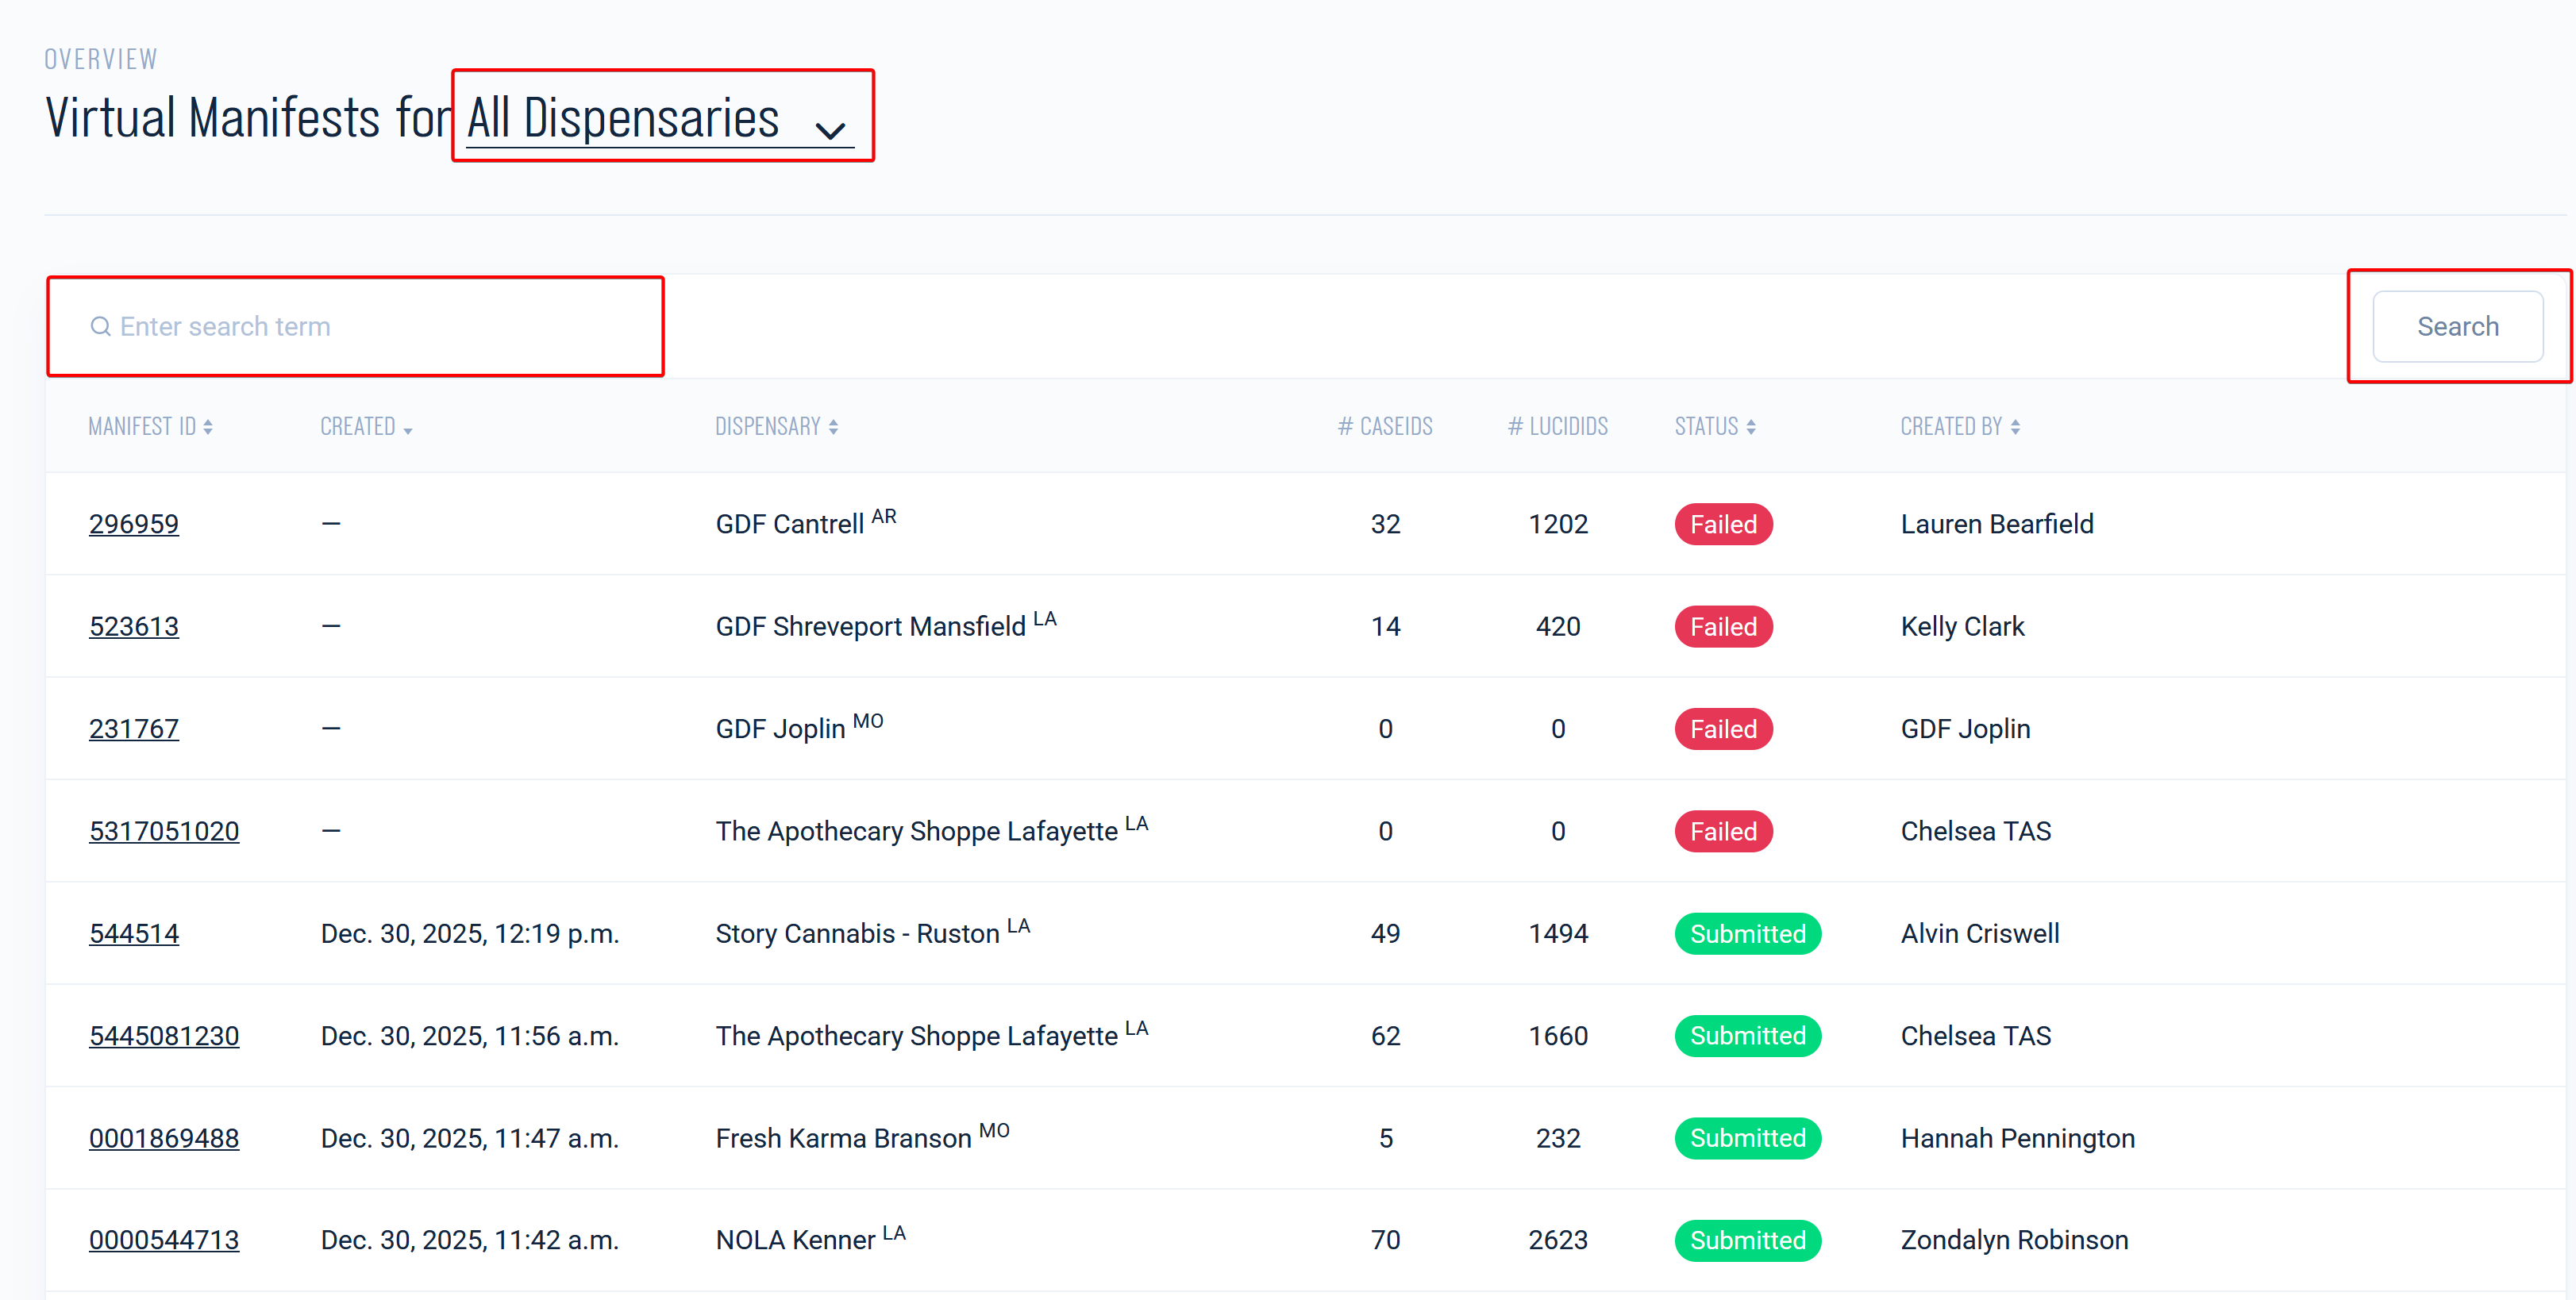Sort table by Dispensary column
Viewport: 2576px width, 1300px height.
click(x=833, y=427)
